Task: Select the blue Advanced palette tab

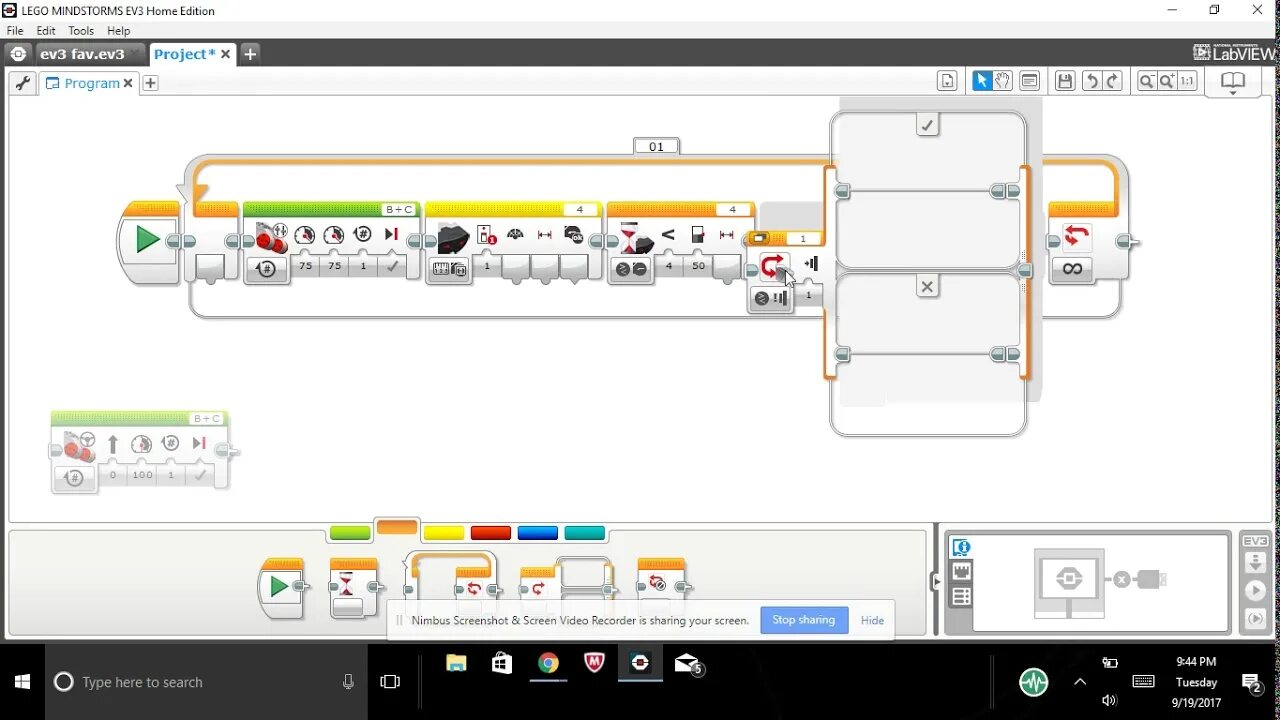Action: coord(538,533)
